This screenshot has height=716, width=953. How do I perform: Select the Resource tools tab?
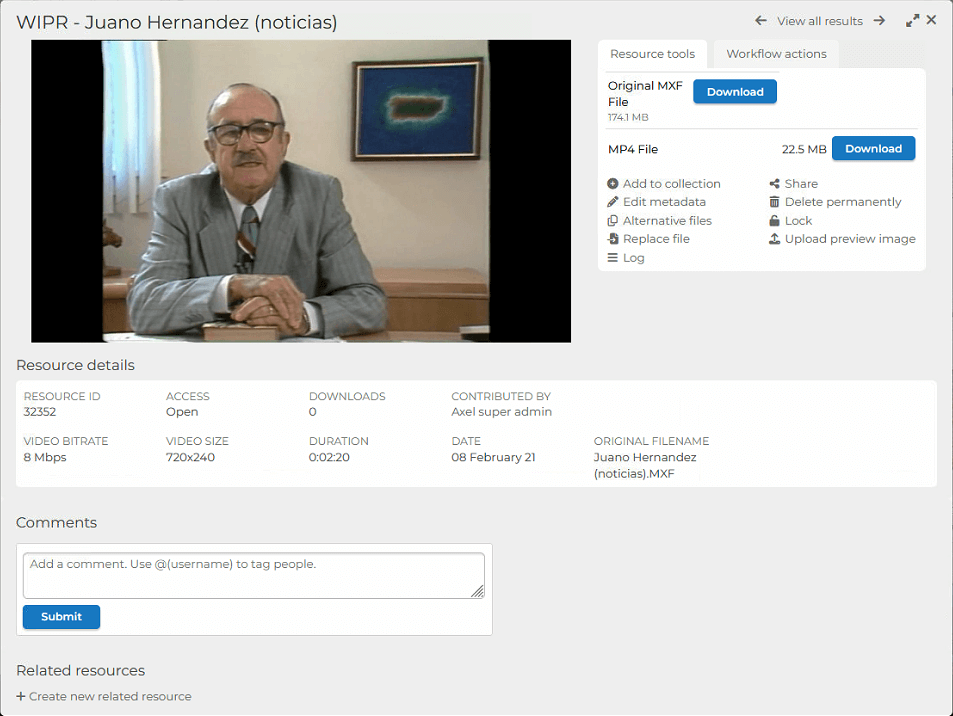coord(652,54)
